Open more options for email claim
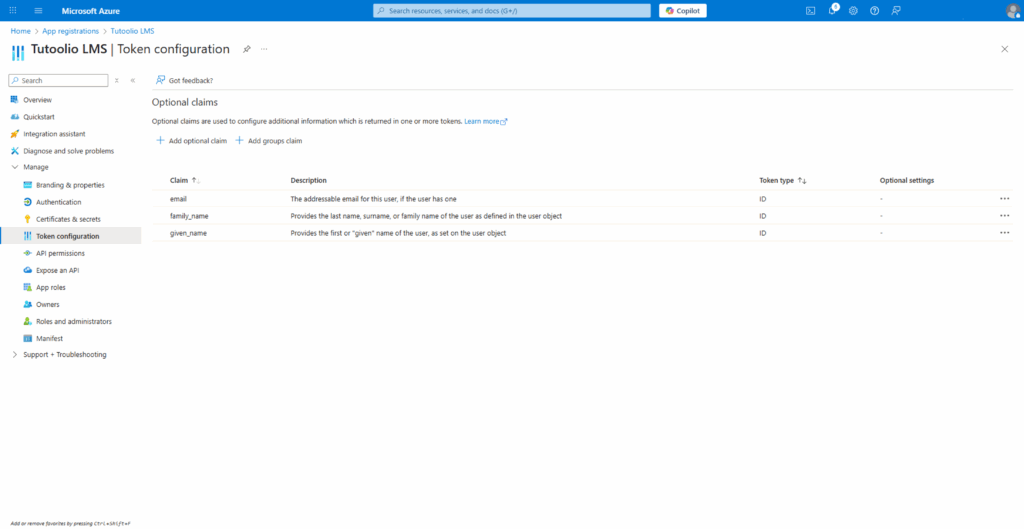Image resolution: width=1024 pixels, height=529 pixels. click(1004, 199)
